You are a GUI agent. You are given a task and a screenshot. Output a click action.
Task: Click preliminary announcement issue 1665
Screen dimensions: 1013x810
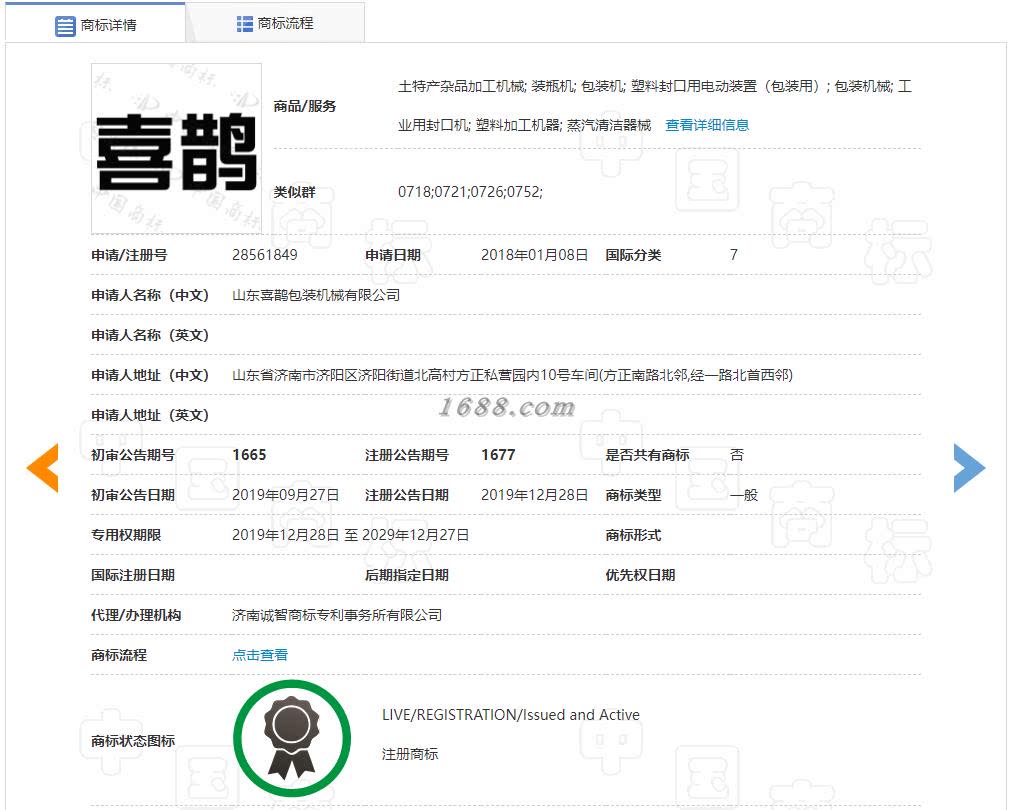point(249,455)
